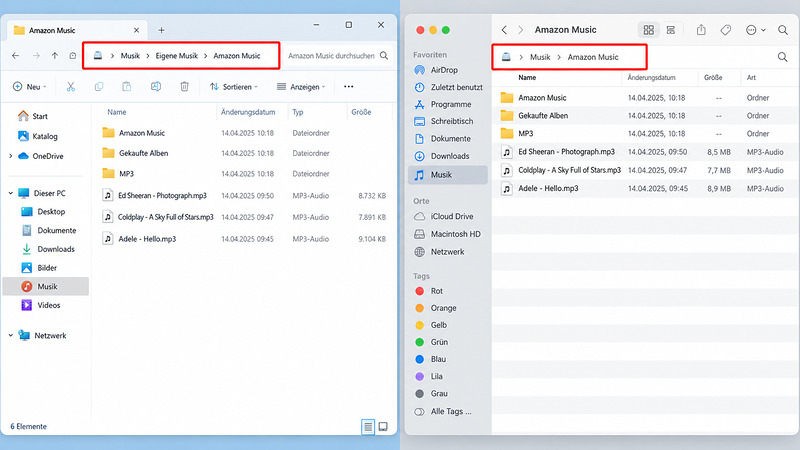Viewport: 800px width, 450px height.
Task: Open Schreibtisch in Finder sidebar
Action: point(452,121)
